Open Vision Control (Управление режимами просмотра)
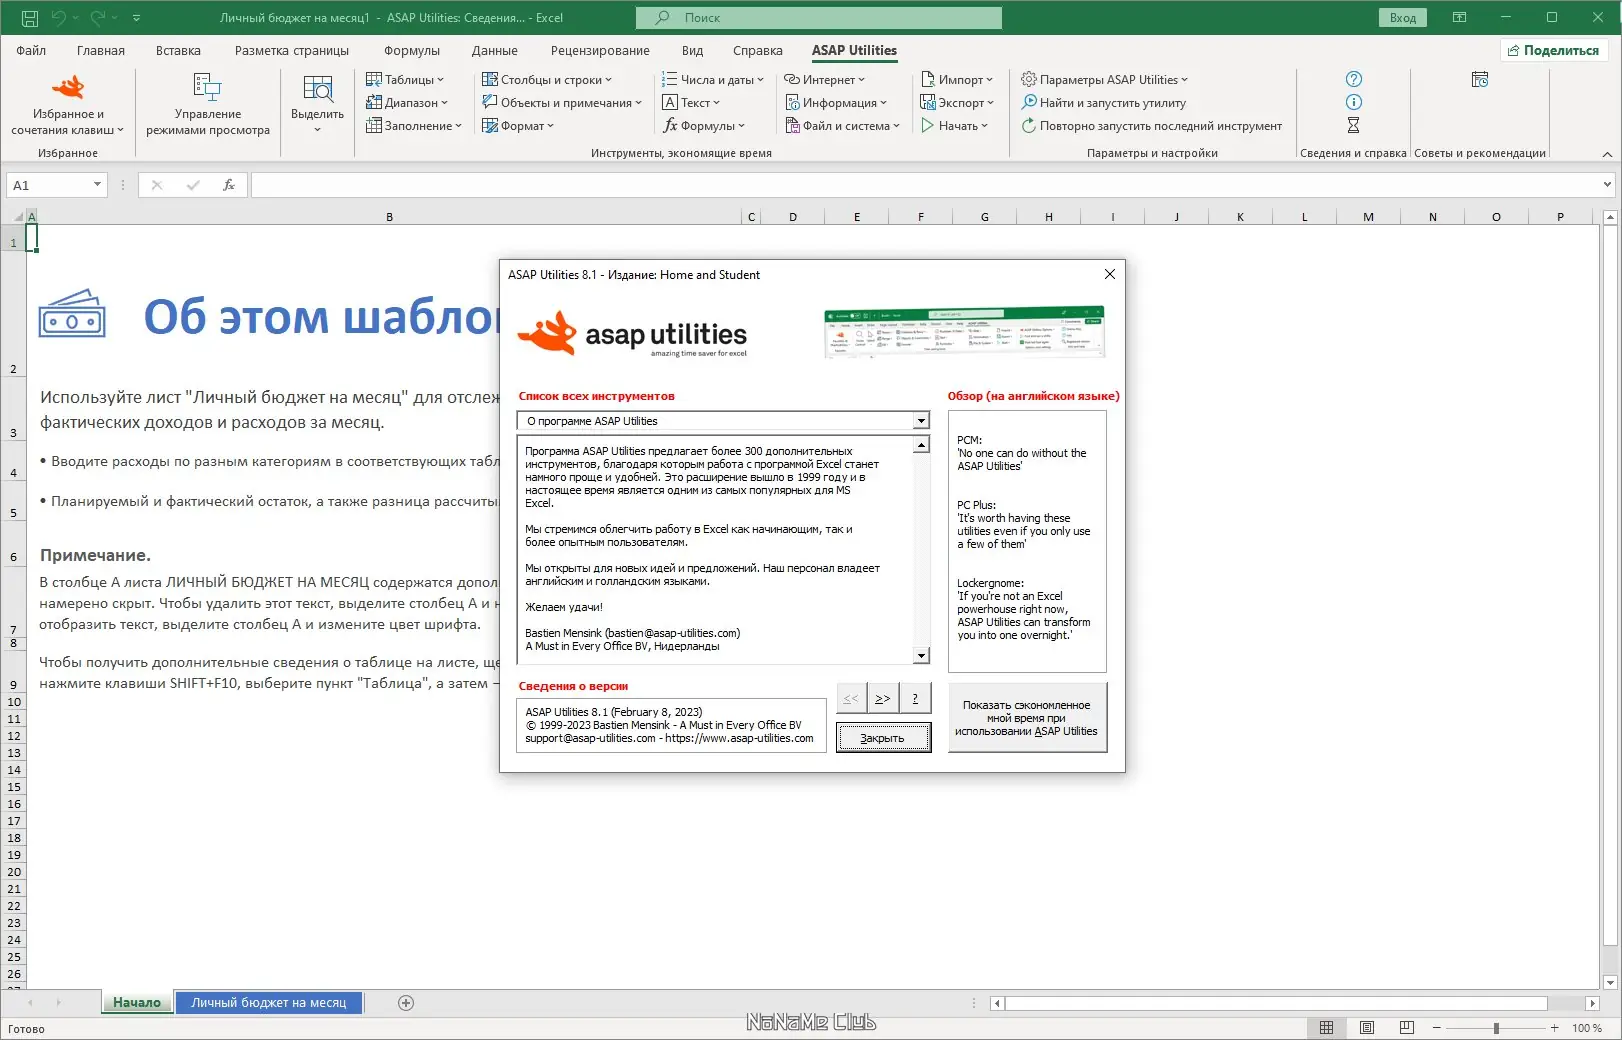 [x=208, y=104]
